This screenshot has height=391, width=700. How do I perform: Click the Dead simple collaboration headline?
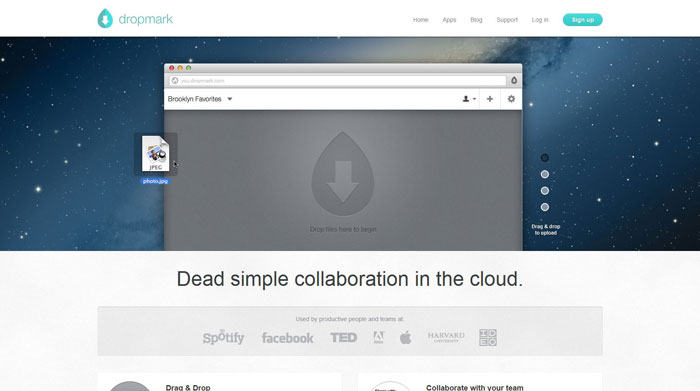click(350, 279)
